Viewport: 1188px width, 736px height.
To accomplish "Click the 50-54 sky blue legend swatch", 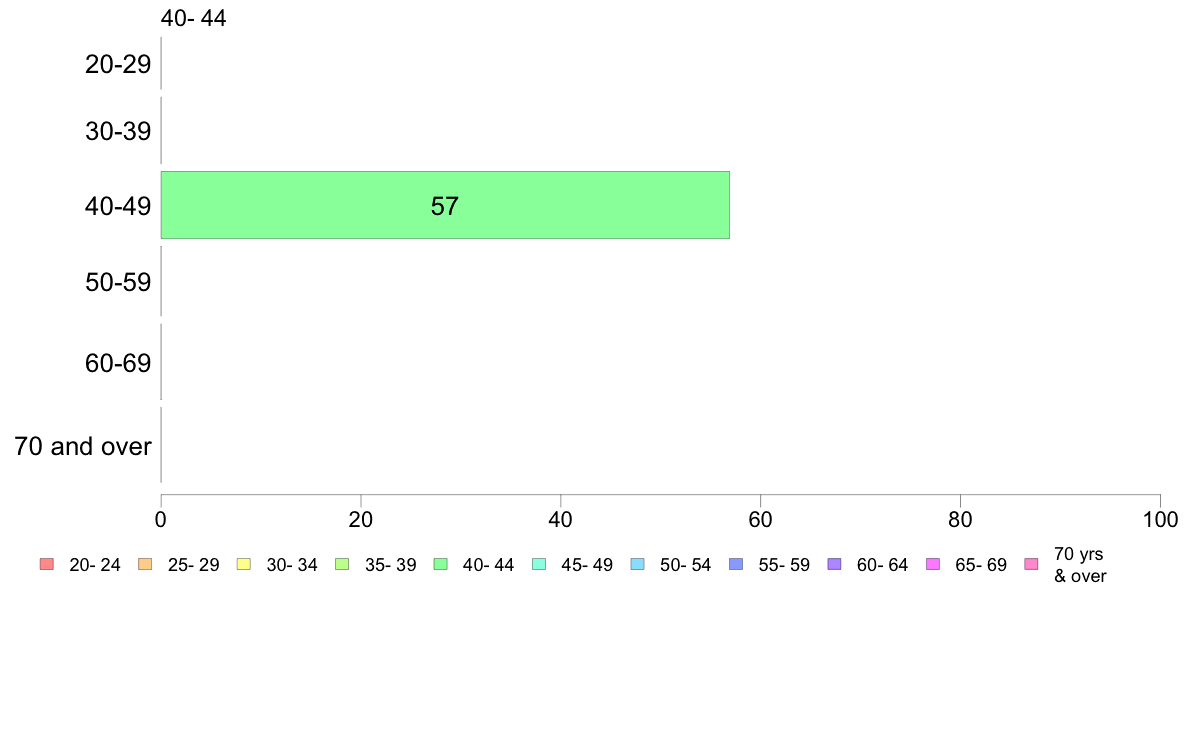I will (637, 564).
